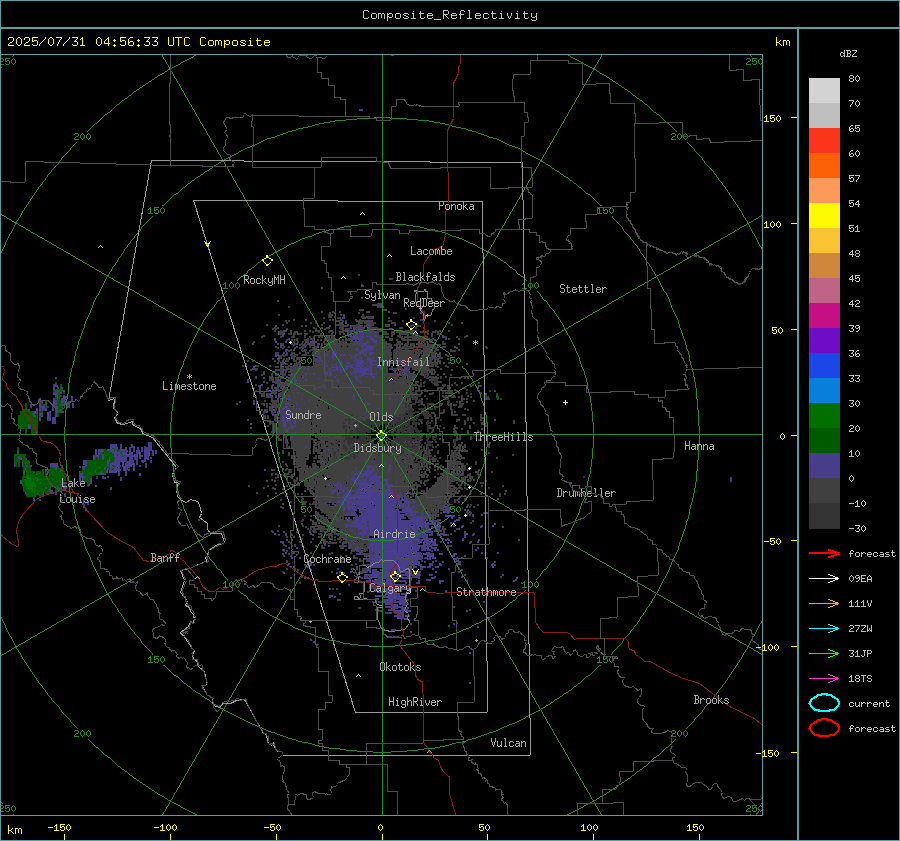Click the Calgary city label
Viewport: 900px width, 841px height.
click(390, 588)
